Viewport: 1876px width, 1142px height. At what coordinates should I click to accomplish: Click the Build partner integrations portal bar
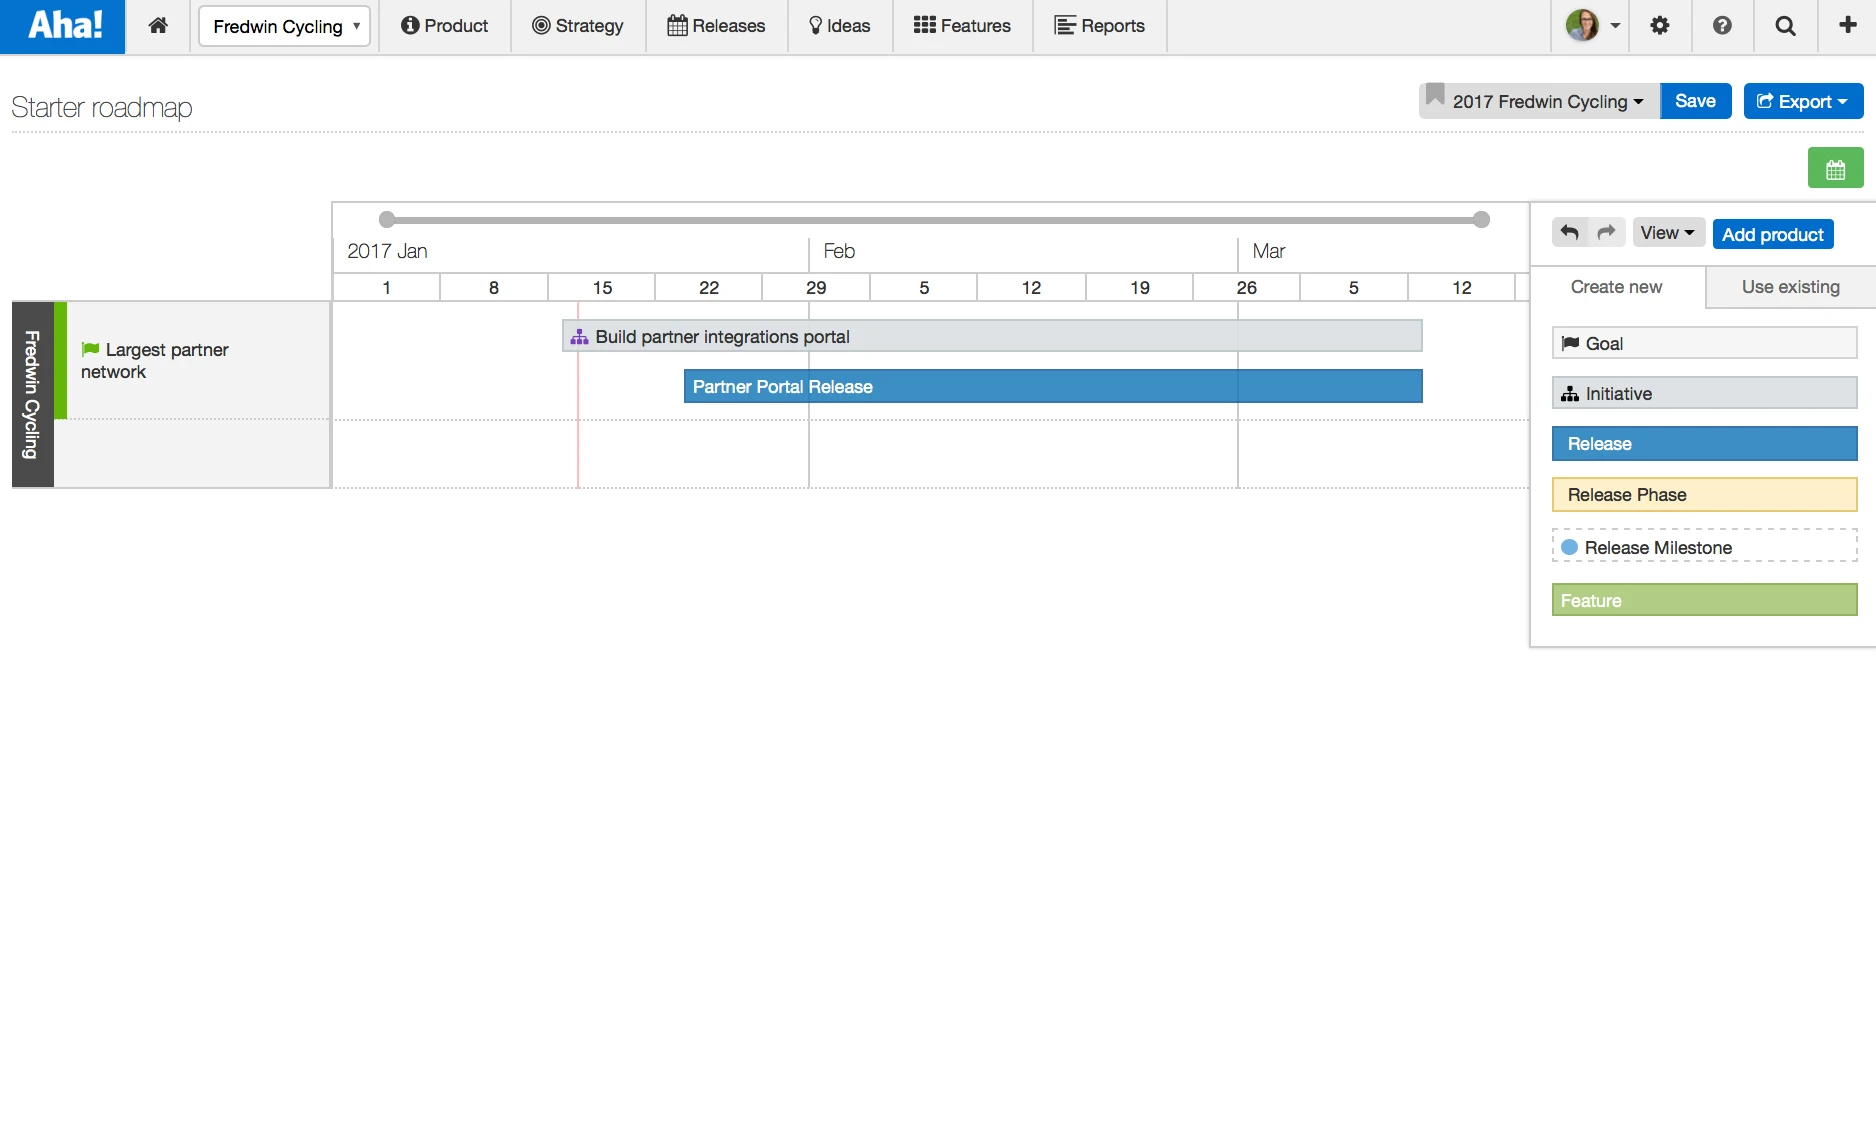[x=992, y=336]
